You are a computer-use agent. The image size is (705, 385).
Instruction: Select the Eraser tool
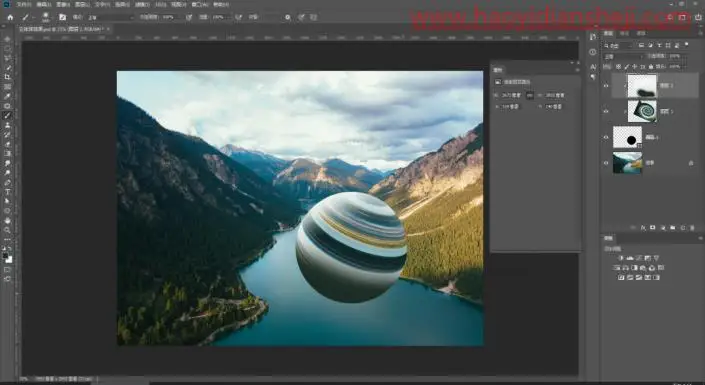[x=7, y=144]
